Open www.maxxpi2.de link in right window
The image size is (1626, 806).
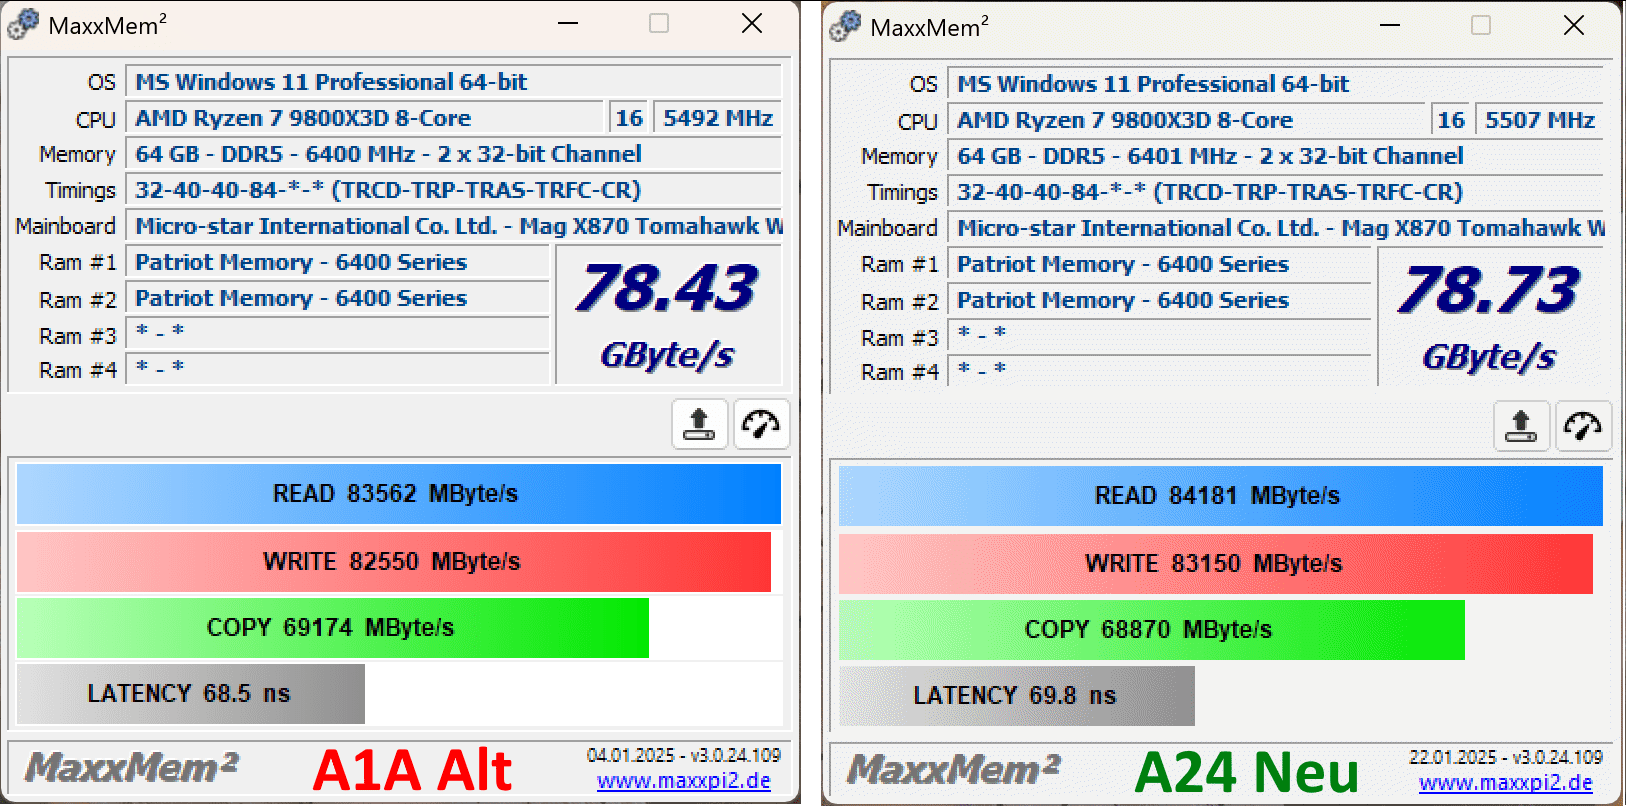coord(1506,782)
